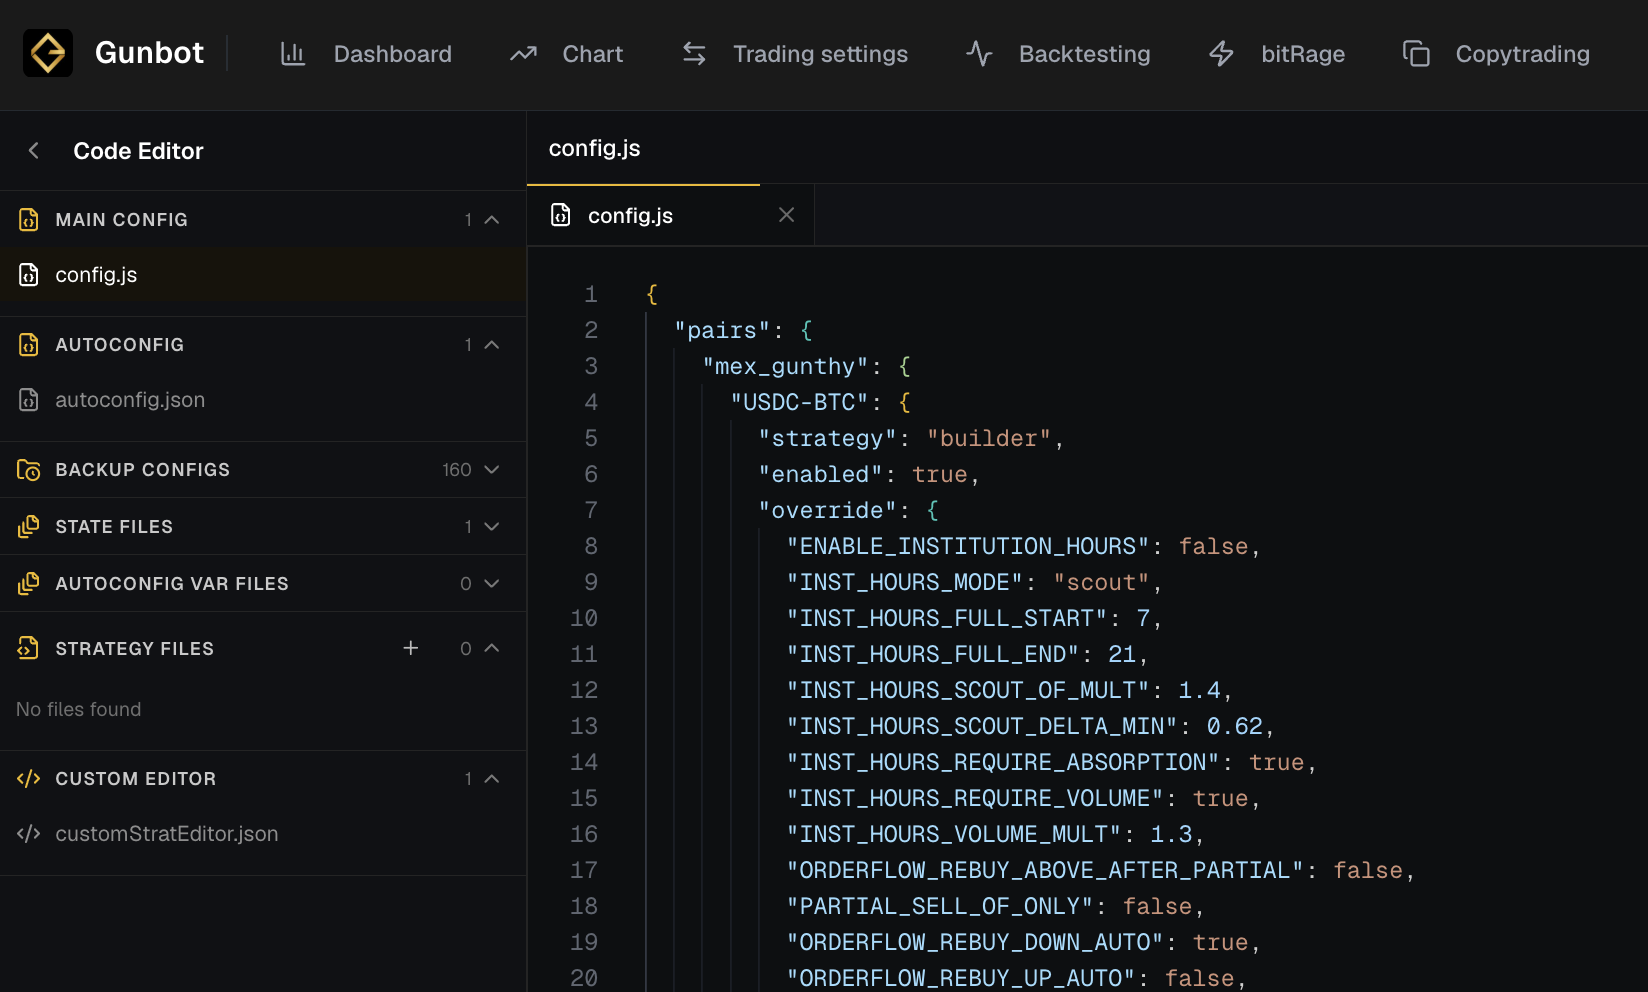
Task: Click the Dashboard bar chart icon
Action: (x=293, y=54)
